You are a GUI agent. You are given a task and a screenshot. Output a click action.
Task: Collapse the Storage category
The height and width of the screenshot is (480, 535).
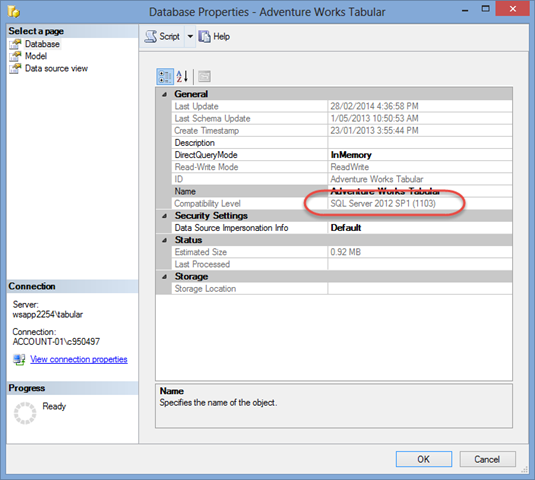[x=165, y=277]
